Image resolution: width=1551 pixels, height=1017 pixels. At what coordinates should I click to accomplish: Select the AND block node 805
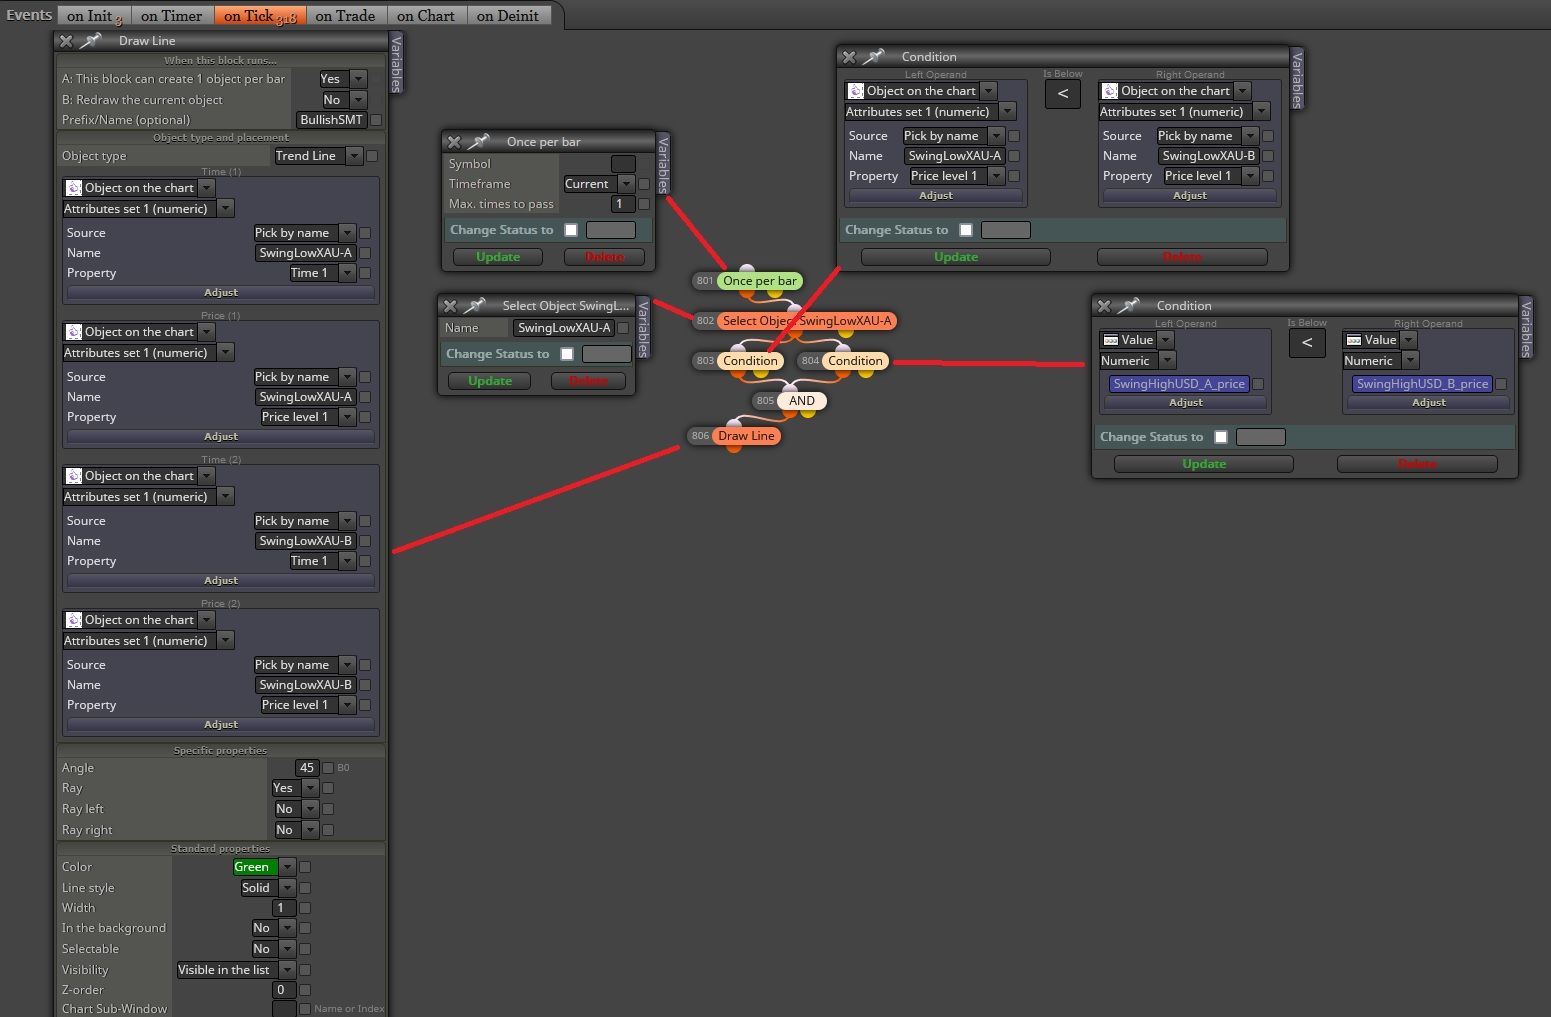[801, 401]
